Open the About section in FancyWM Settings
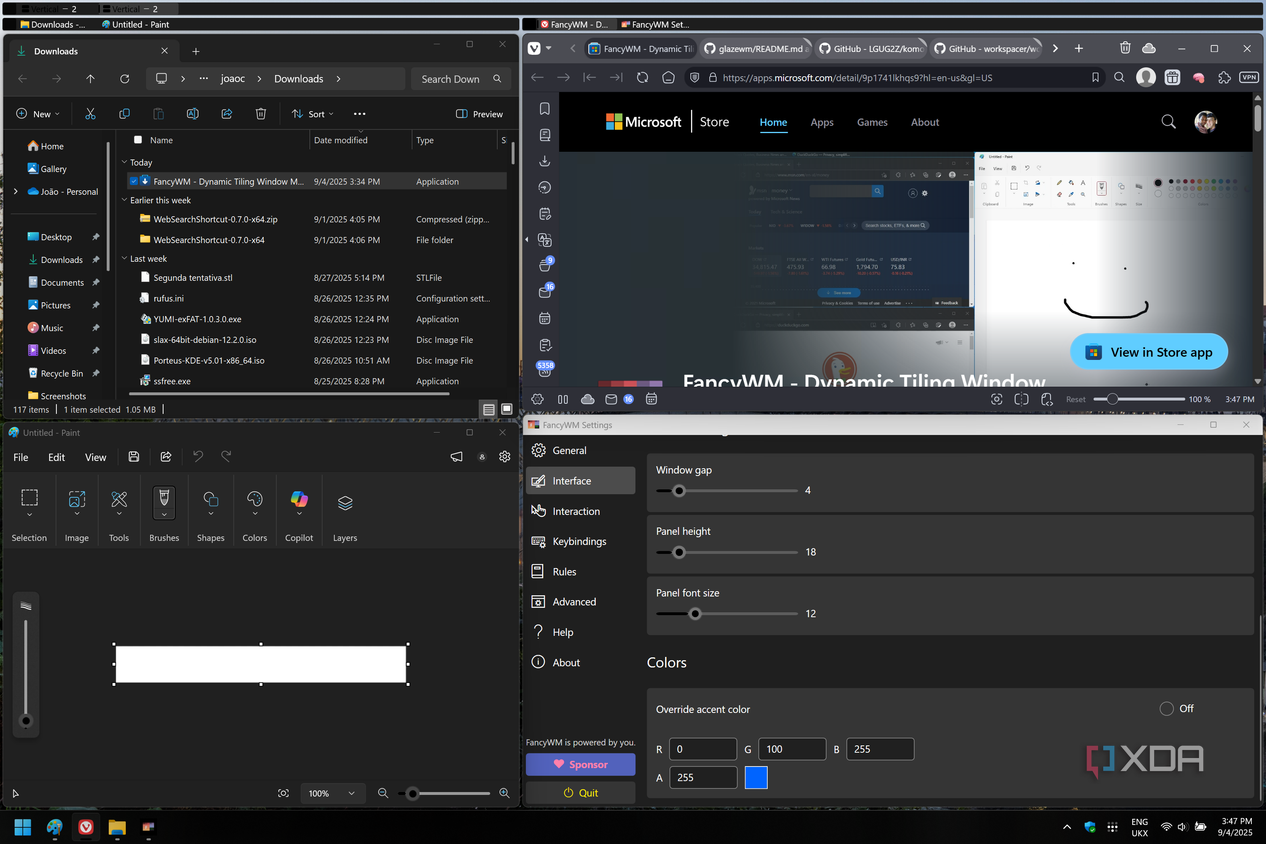 pos(581,662)
